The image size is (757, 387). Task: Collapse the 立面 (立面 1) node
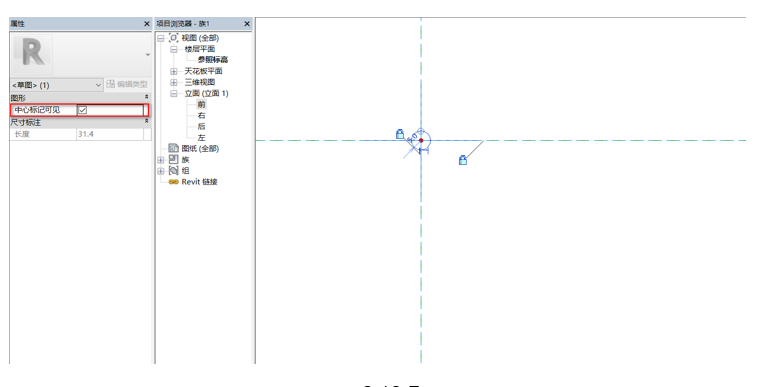click(174, 93)
